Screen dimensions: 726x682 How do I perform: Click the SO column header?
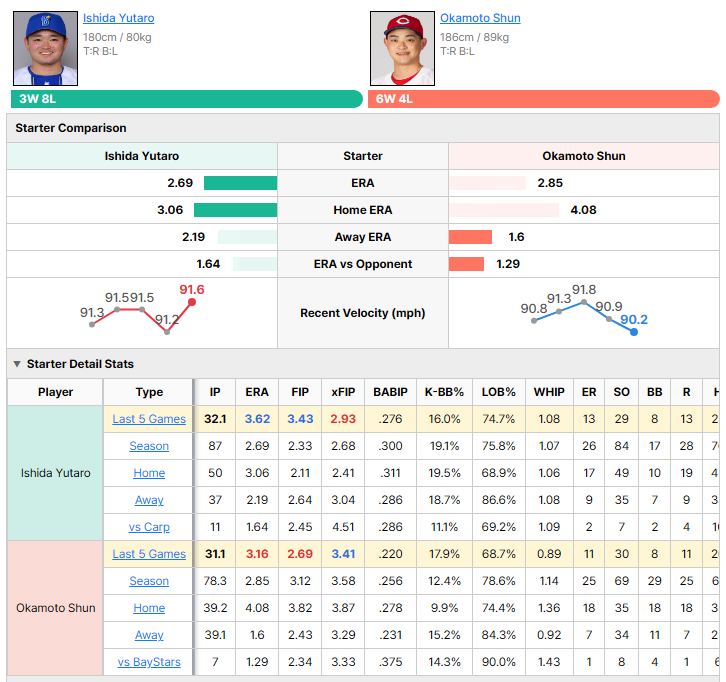pos(621,392)
